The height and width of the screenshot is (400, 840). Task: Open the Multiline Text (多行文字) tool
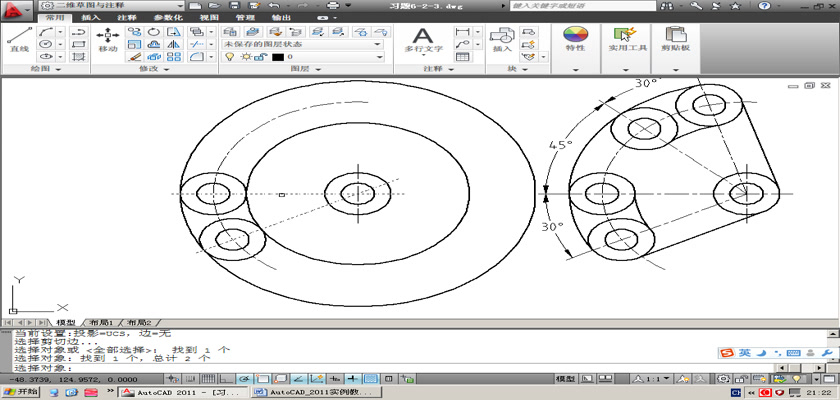(423, 38)
